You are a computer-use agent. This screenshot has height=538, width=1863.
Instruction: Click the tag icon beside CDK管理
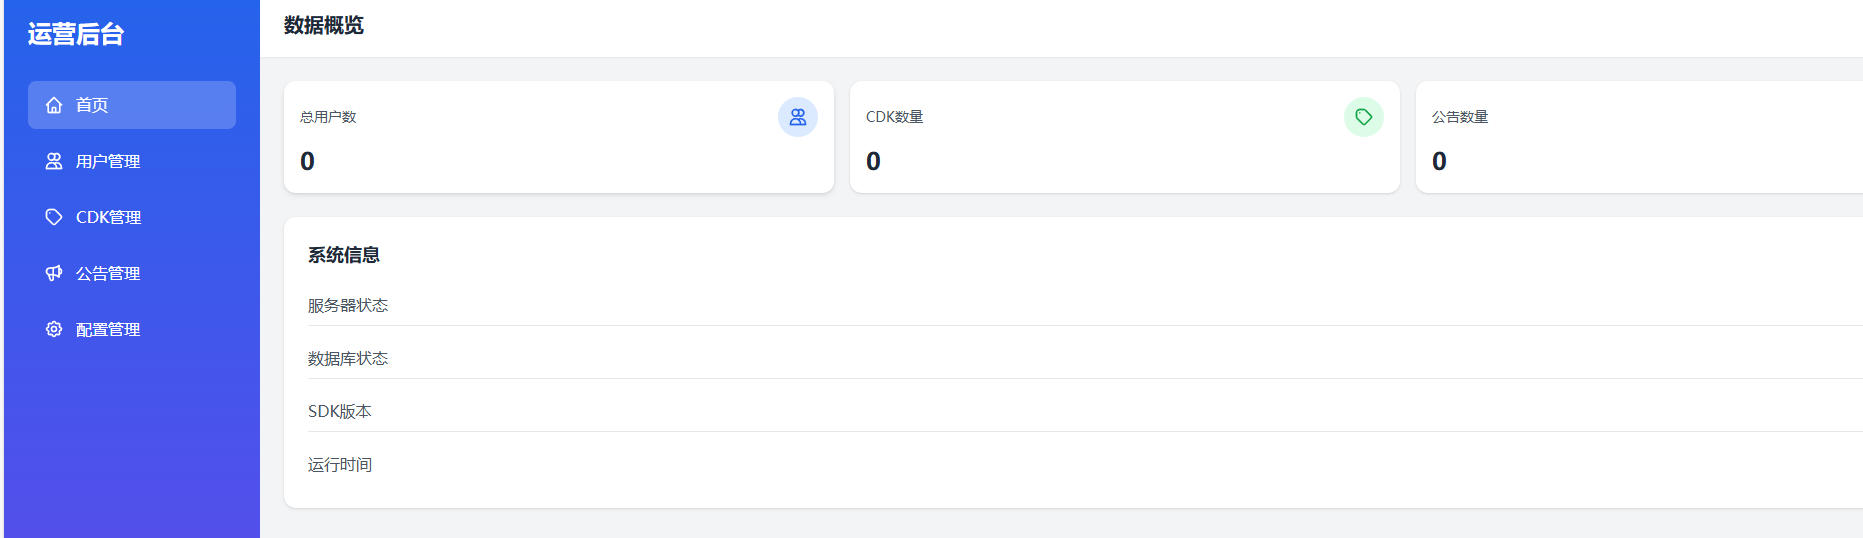click(x=54, y=217)
